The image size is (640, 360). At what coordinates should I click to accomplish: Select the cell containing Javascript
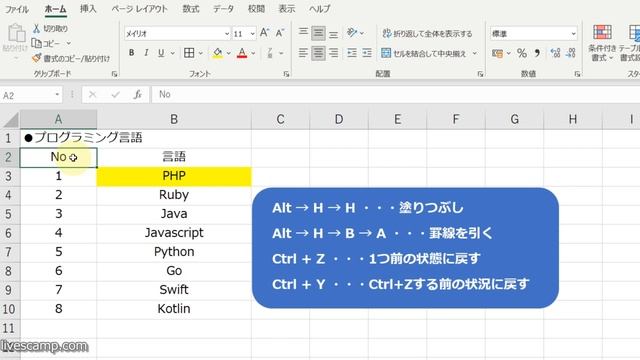pyautogui.click(x=174, y=233)
